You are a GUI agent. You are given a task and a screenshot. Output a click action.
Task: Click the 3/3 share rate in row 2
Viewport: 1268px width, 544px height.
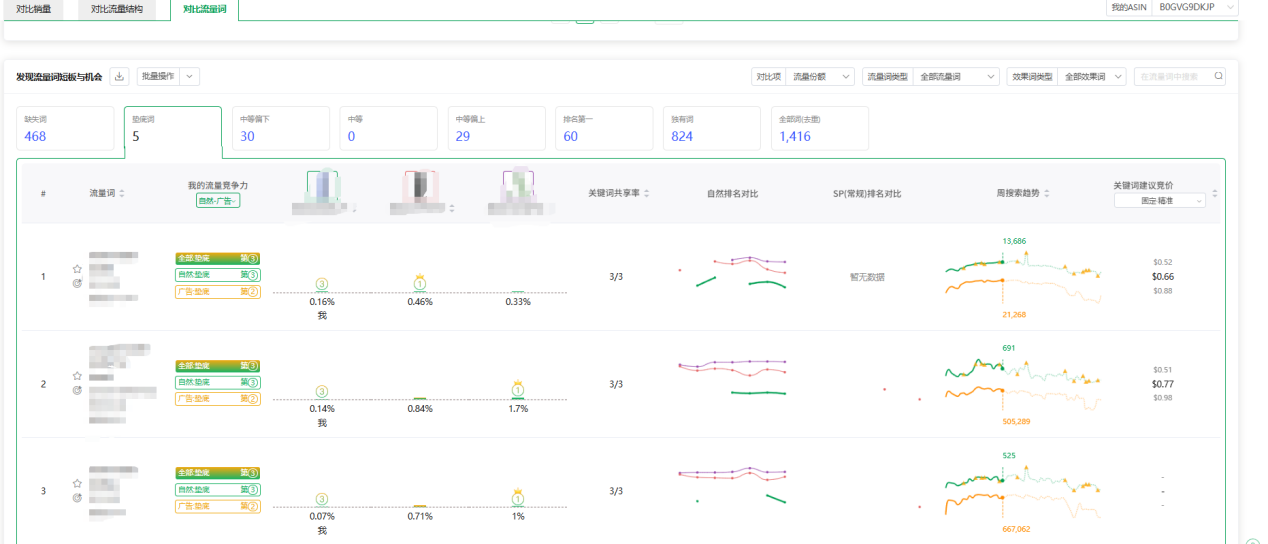616,384
